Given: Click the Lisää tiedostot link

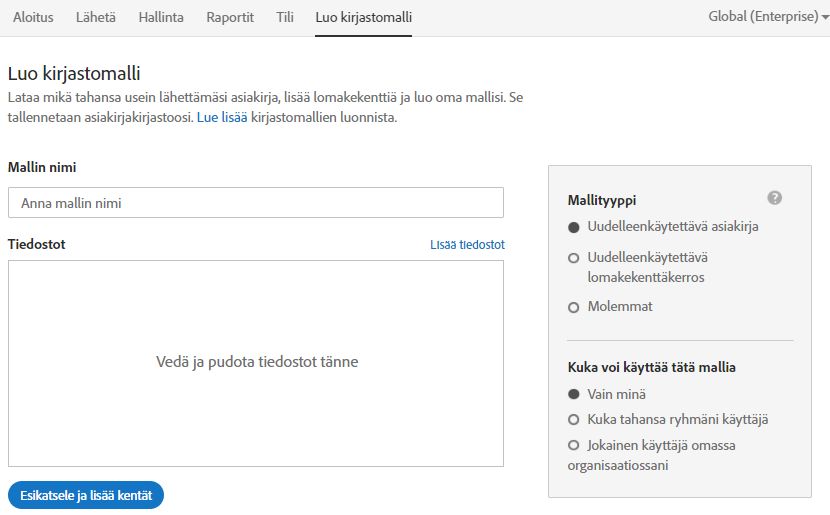Looking at the screenshot, I should (x=467, y=245).
